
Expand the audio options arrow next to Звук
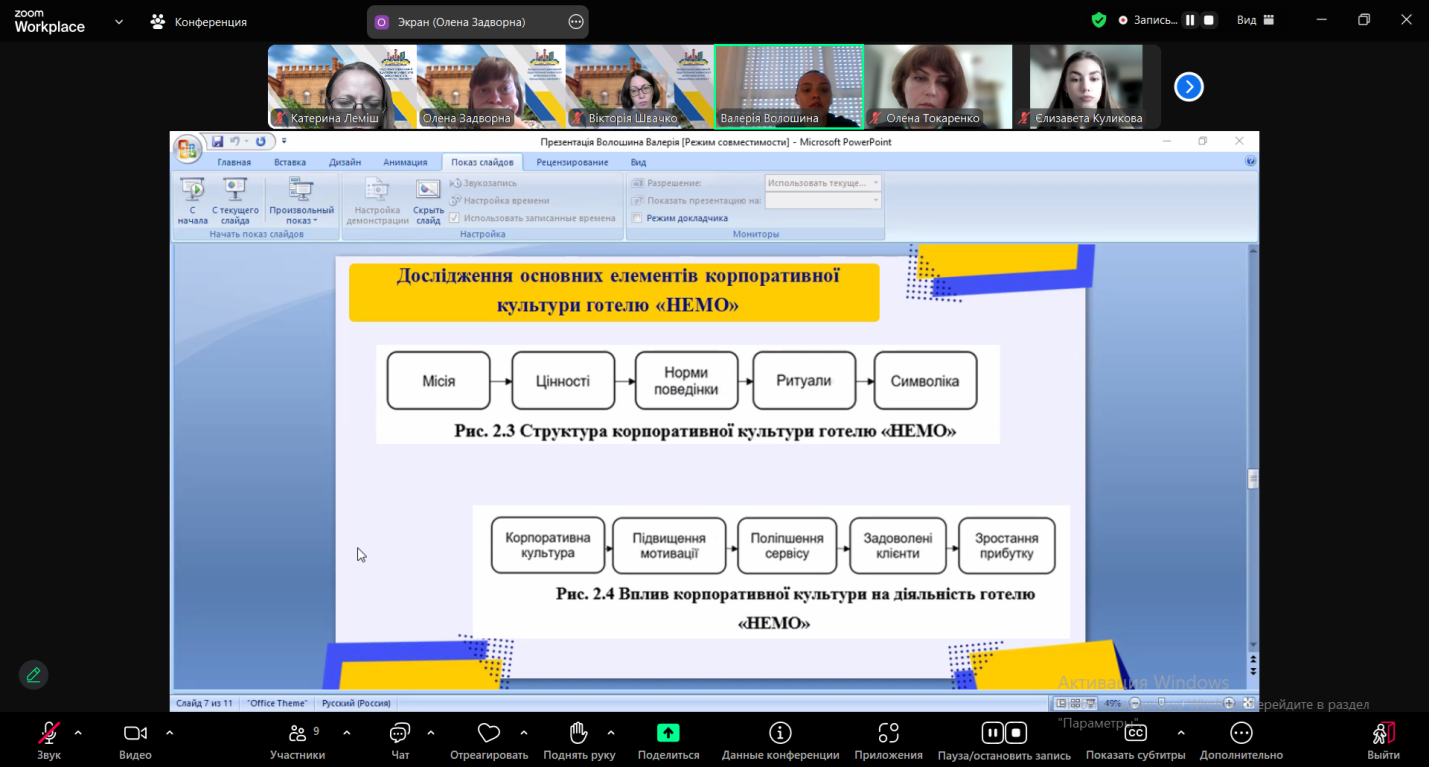coord(78,732)
